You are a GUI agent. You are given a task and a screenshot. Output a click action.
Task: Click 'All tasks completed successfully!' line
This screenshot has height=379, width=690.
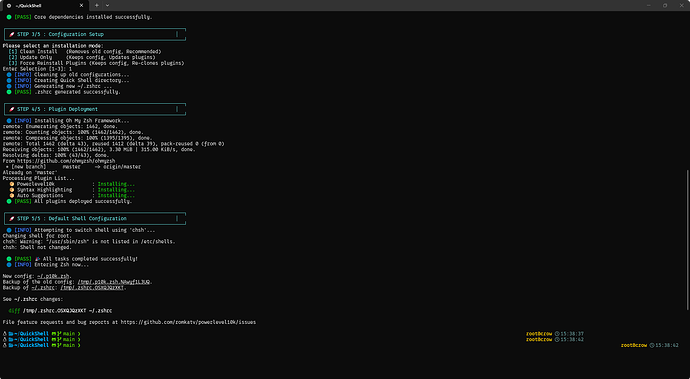pos(72,259)
